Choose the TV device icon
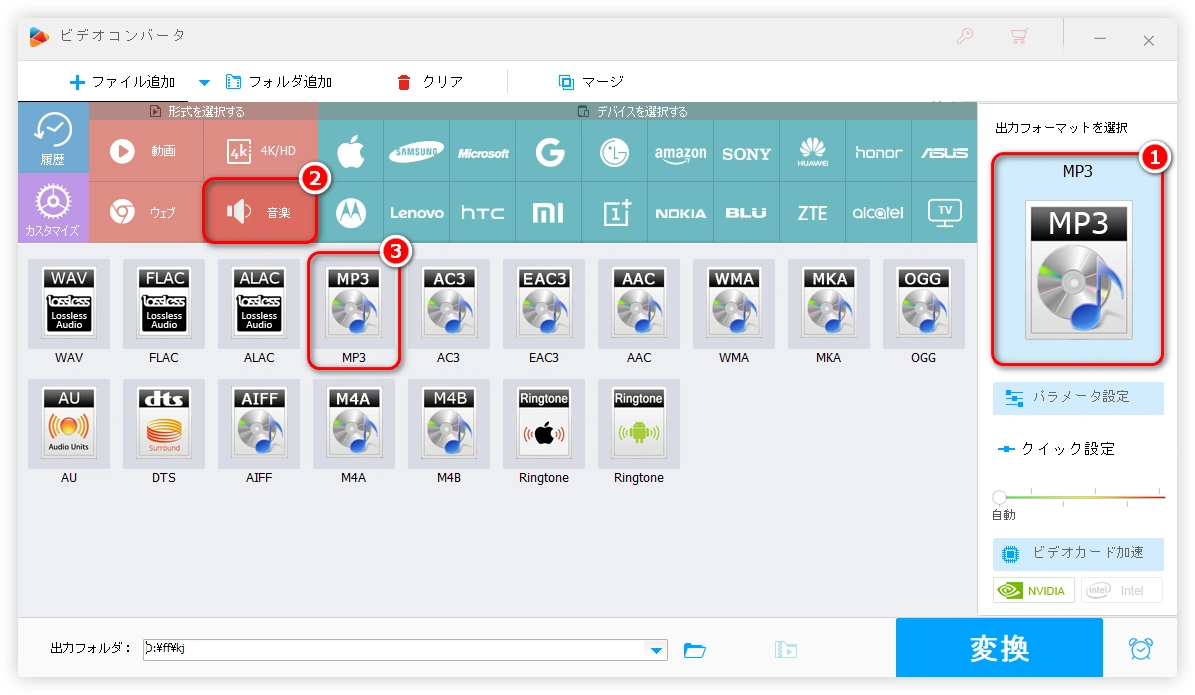Image resolution: width=1195 pixels, height=695 pixels. 944,211
